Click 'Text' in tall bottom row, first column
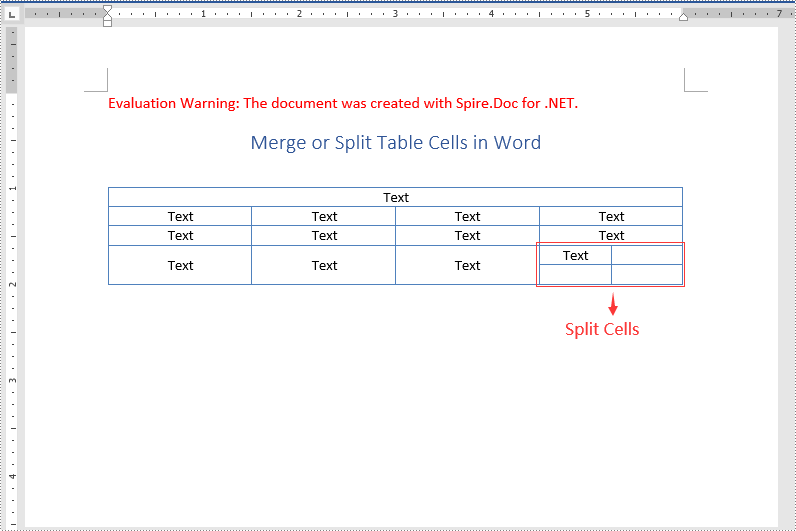The image size is (796, 531). [180, 266]
